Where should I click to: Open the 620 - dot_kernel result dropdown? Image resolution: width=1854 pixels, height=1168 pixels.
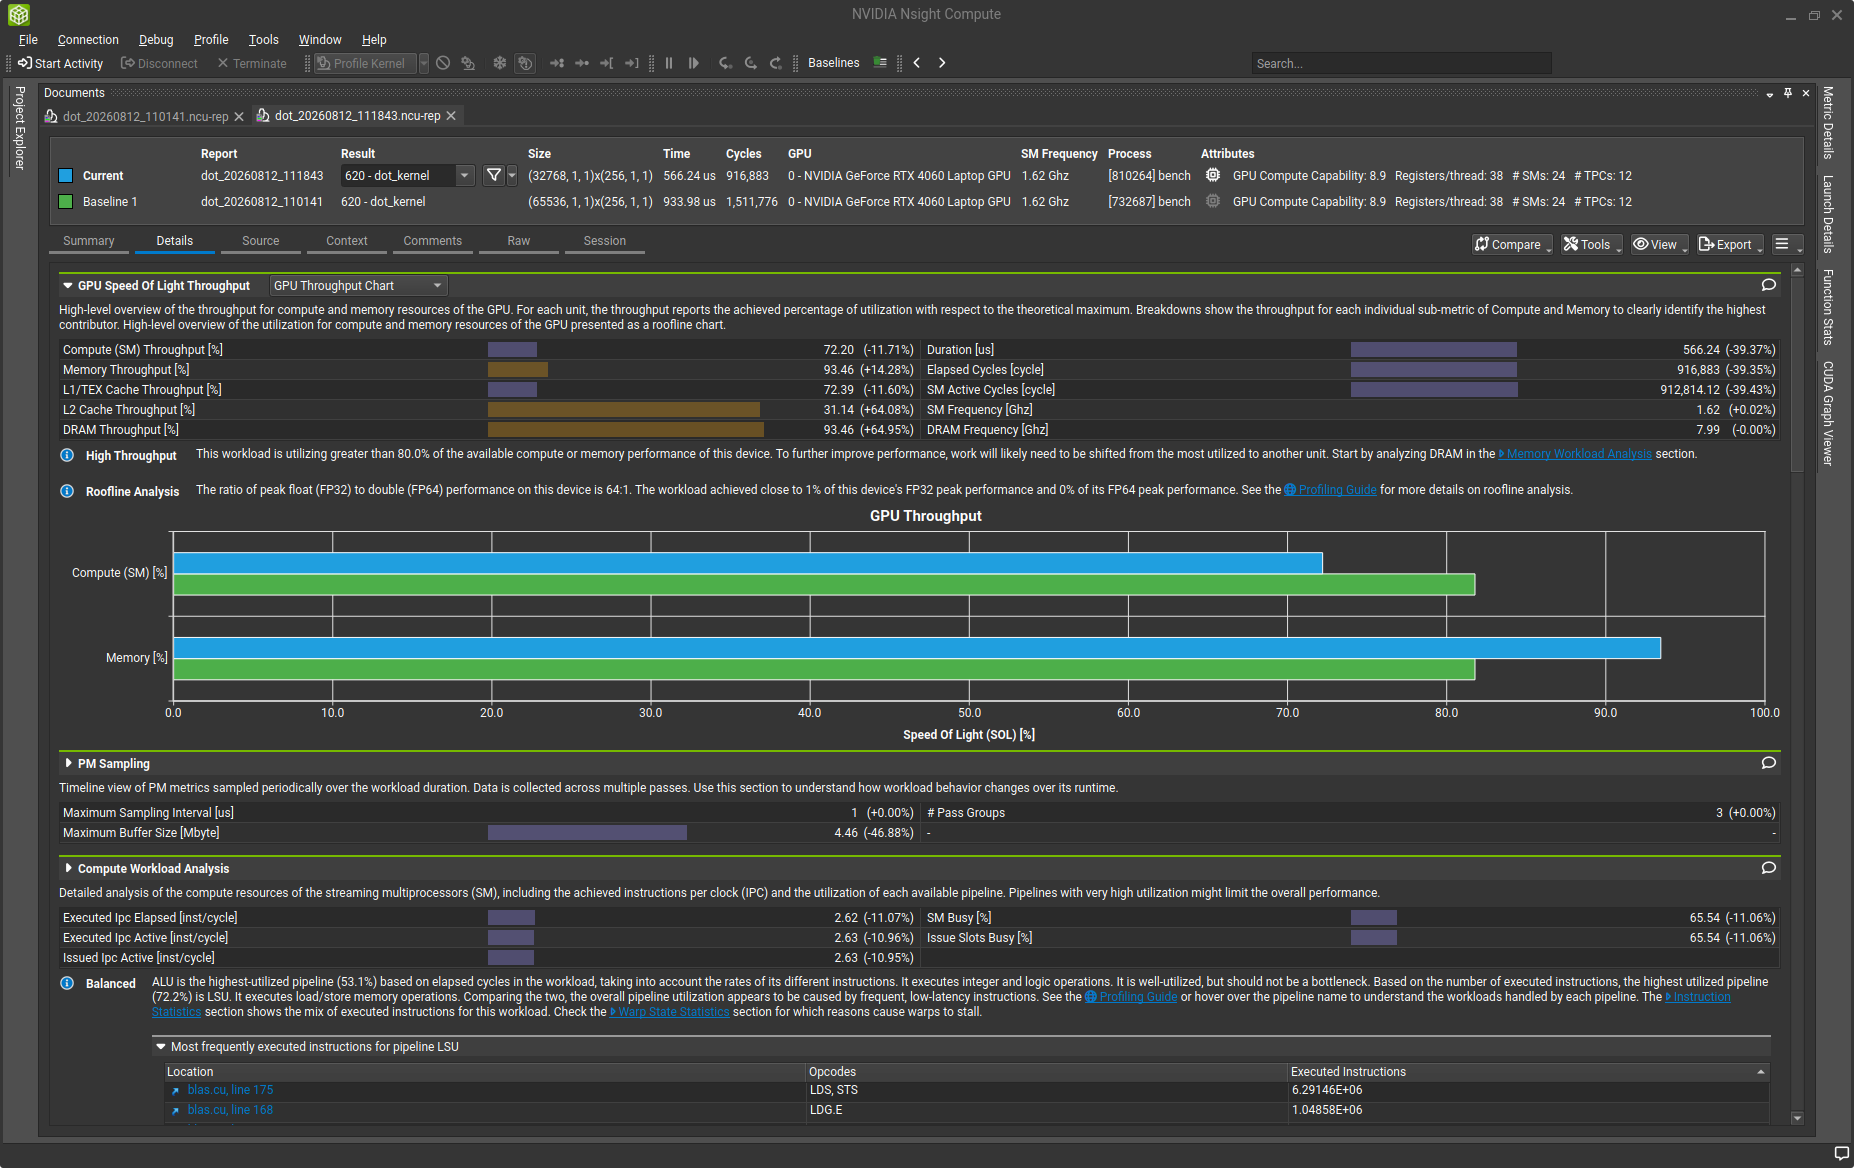point(407,175)
